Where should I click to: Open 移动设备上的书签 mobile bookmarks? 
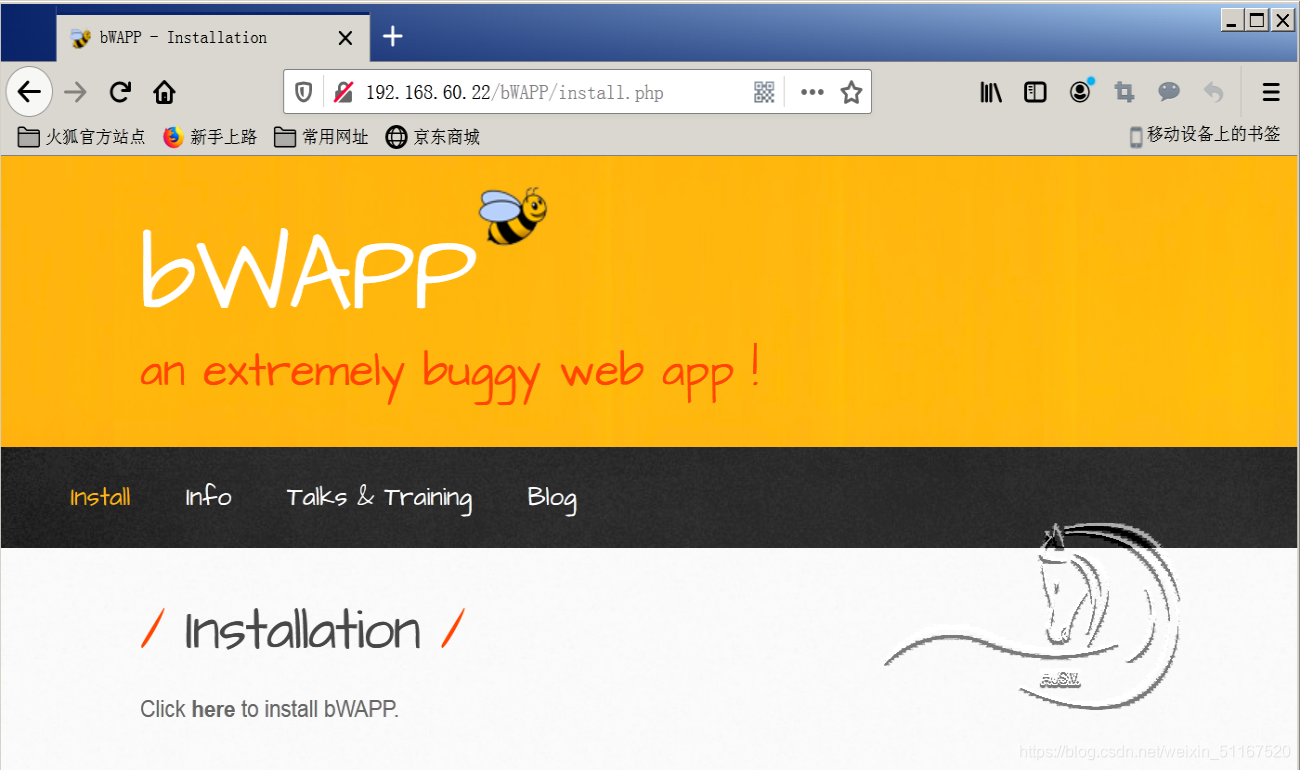(1205, 135)
